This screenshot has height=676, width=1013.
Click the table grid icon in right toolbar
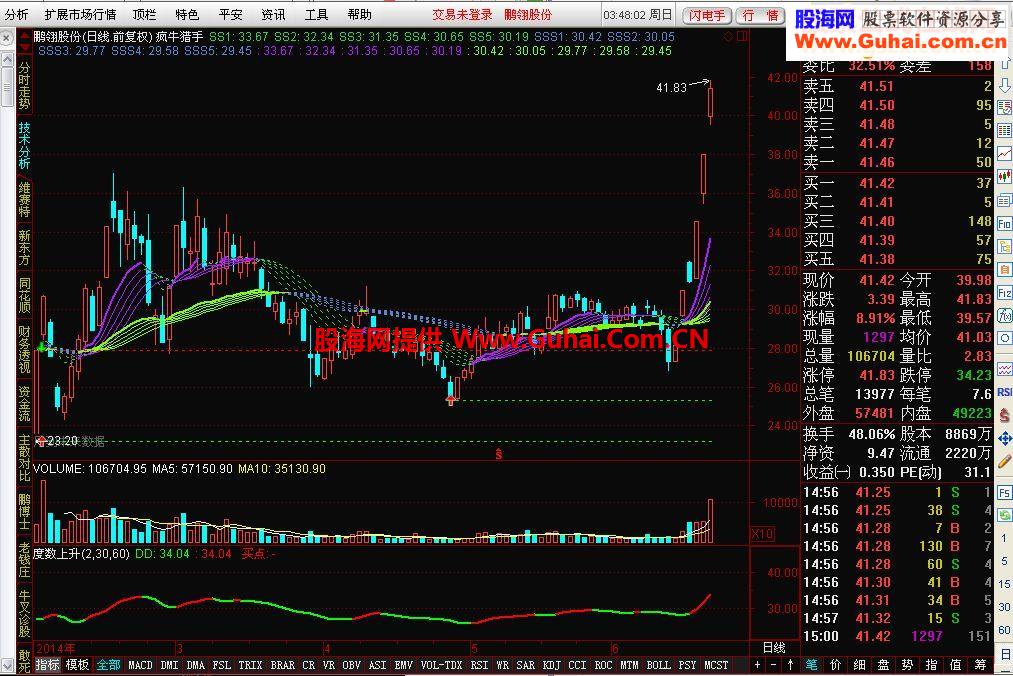(1005, 131)
